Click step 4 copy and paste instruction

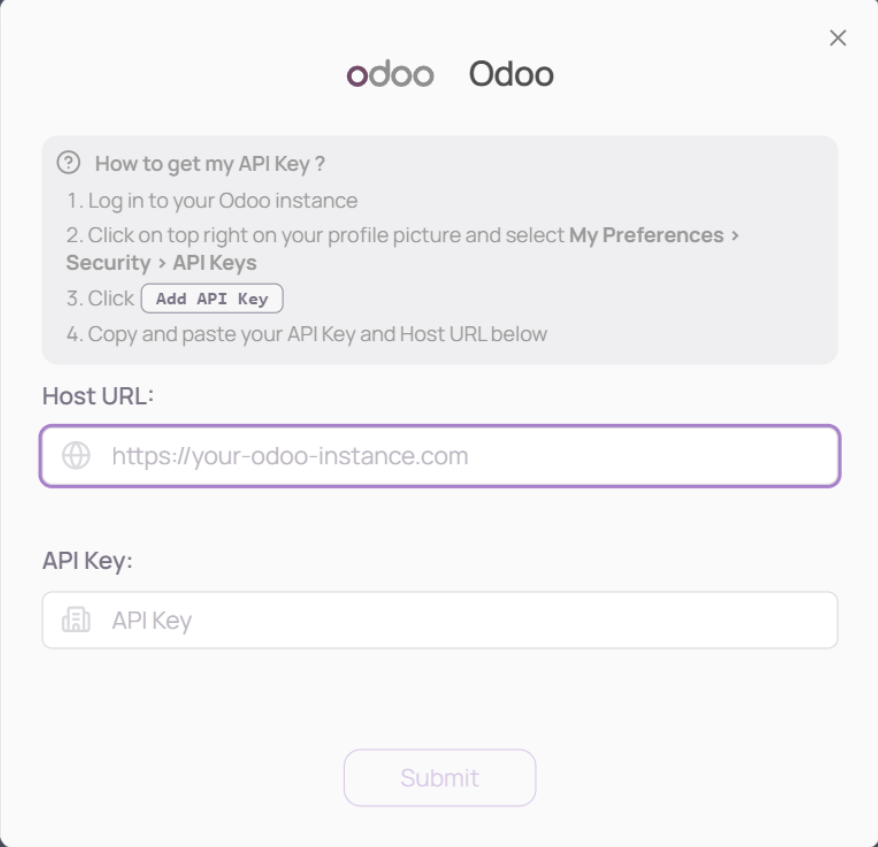[x=307, y=334]
